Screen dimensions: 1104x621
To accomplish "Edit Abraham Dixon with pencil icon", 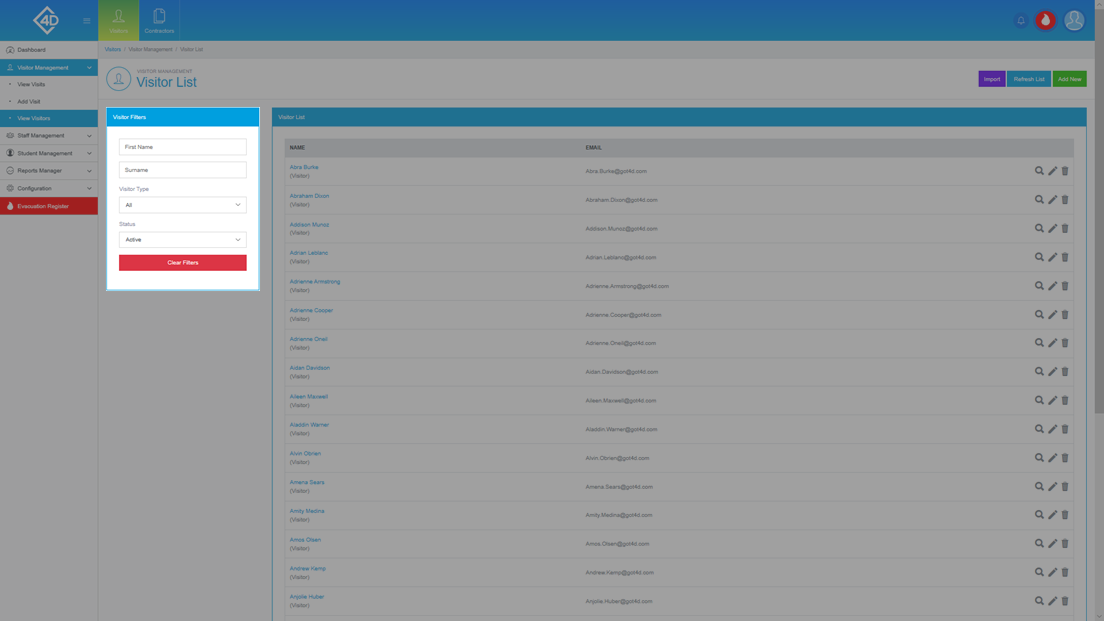I will [x=1052, y=200].
